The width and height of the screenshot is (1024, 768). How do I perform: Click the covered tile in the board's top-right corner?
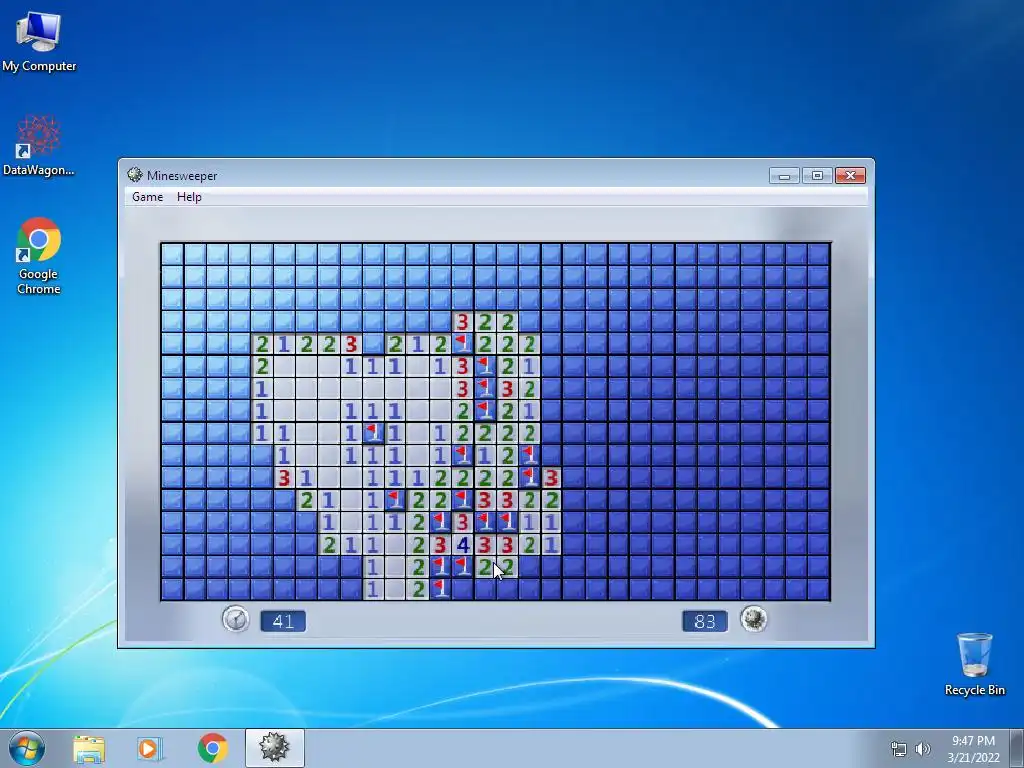point(819,254)
